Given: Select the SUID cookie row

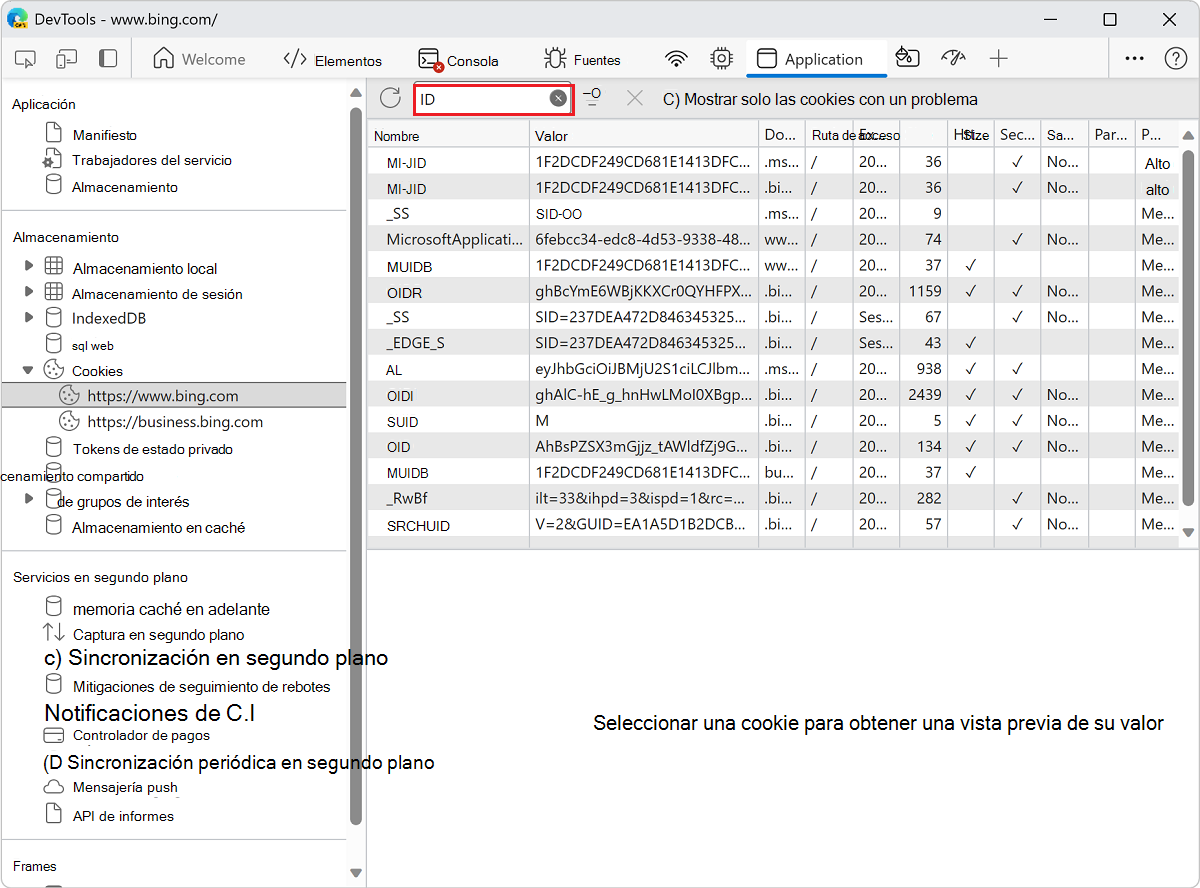Looking at the screenshot, I should click(774, 421).
